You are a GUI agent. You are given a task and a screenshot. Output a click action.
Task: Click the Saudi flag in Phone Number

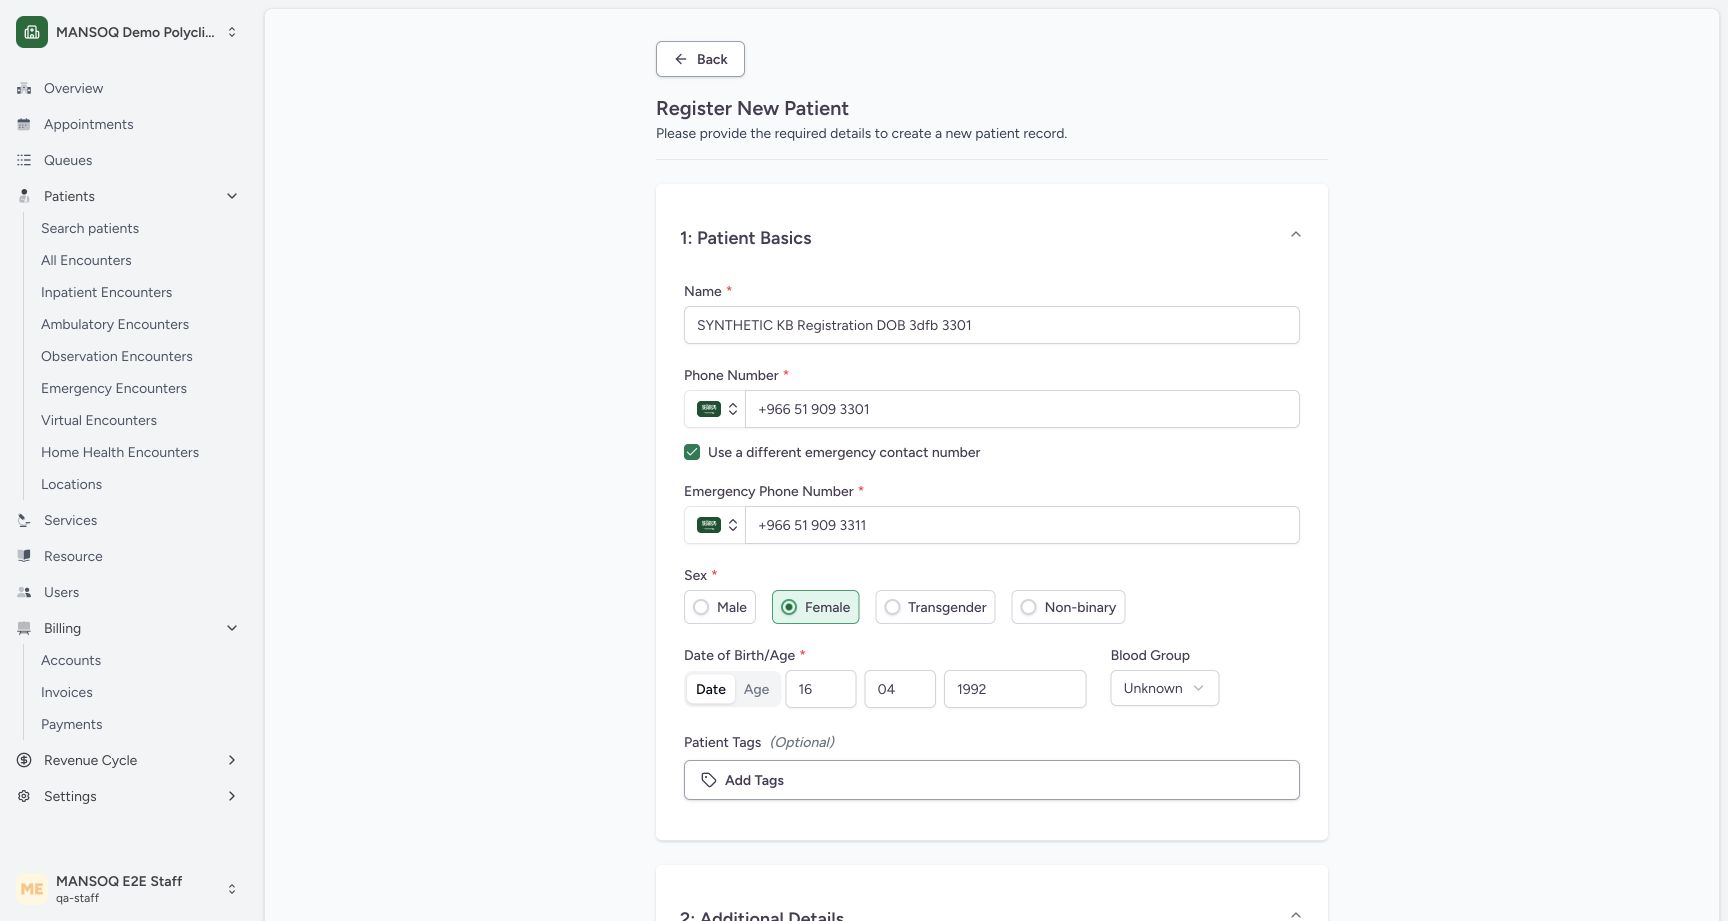click(709, 409)
